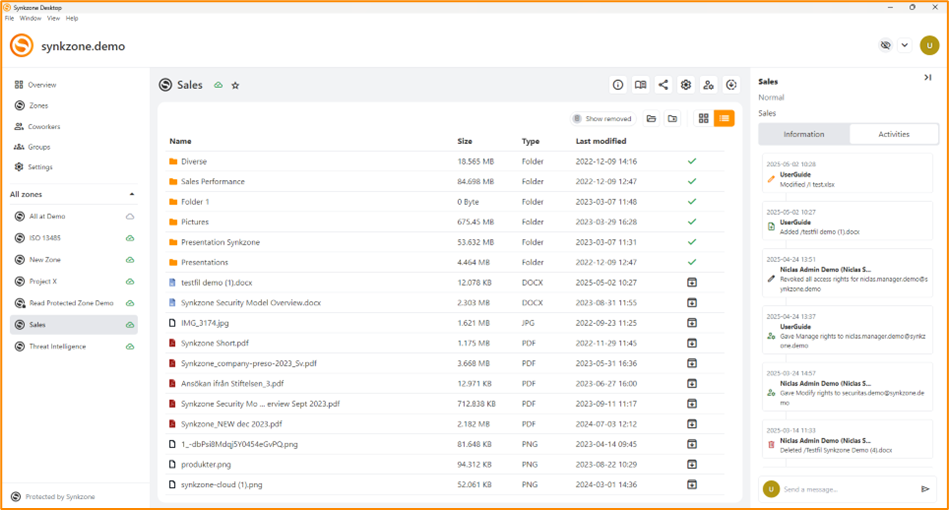The image size is (949, 510).
Task: Click the Send a message input field
Action: [x=845, y=489]
